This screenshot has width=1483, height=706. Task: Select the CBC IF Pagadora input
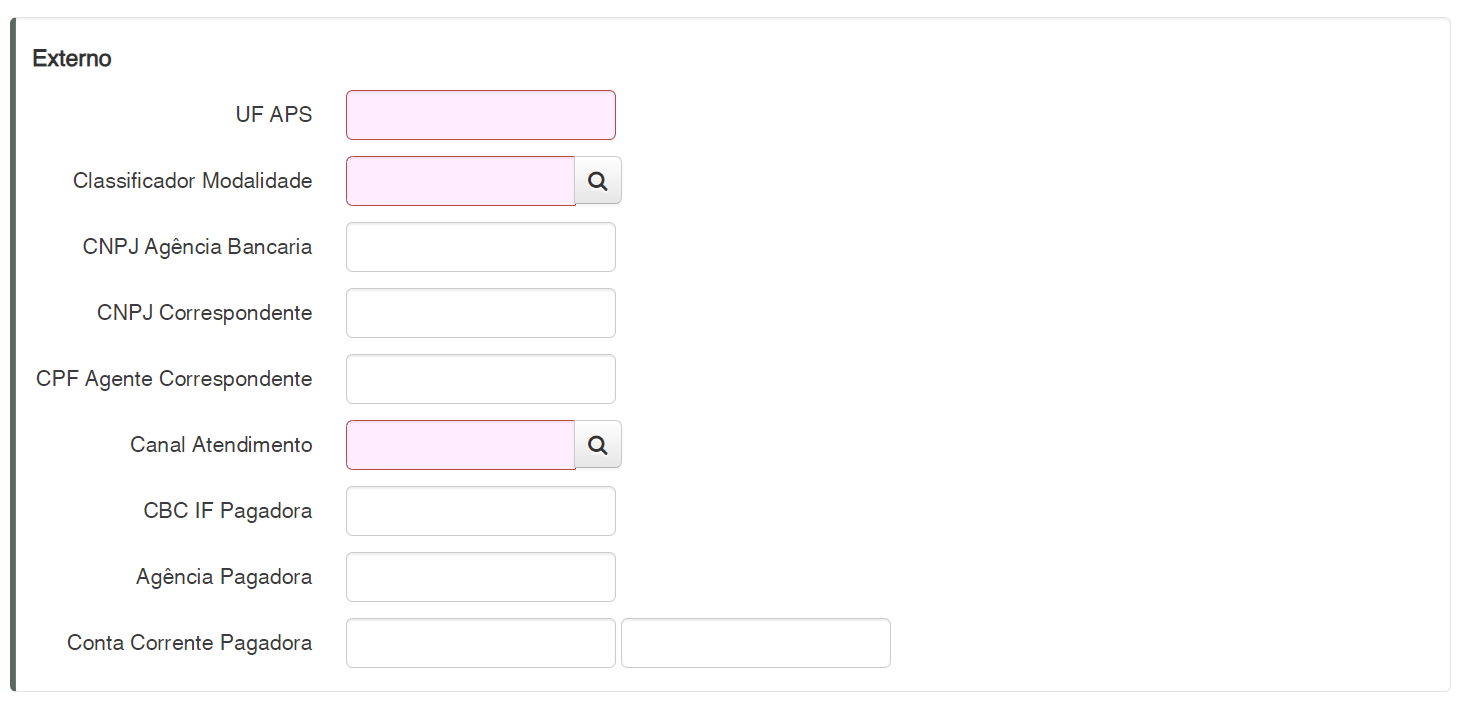480,511
